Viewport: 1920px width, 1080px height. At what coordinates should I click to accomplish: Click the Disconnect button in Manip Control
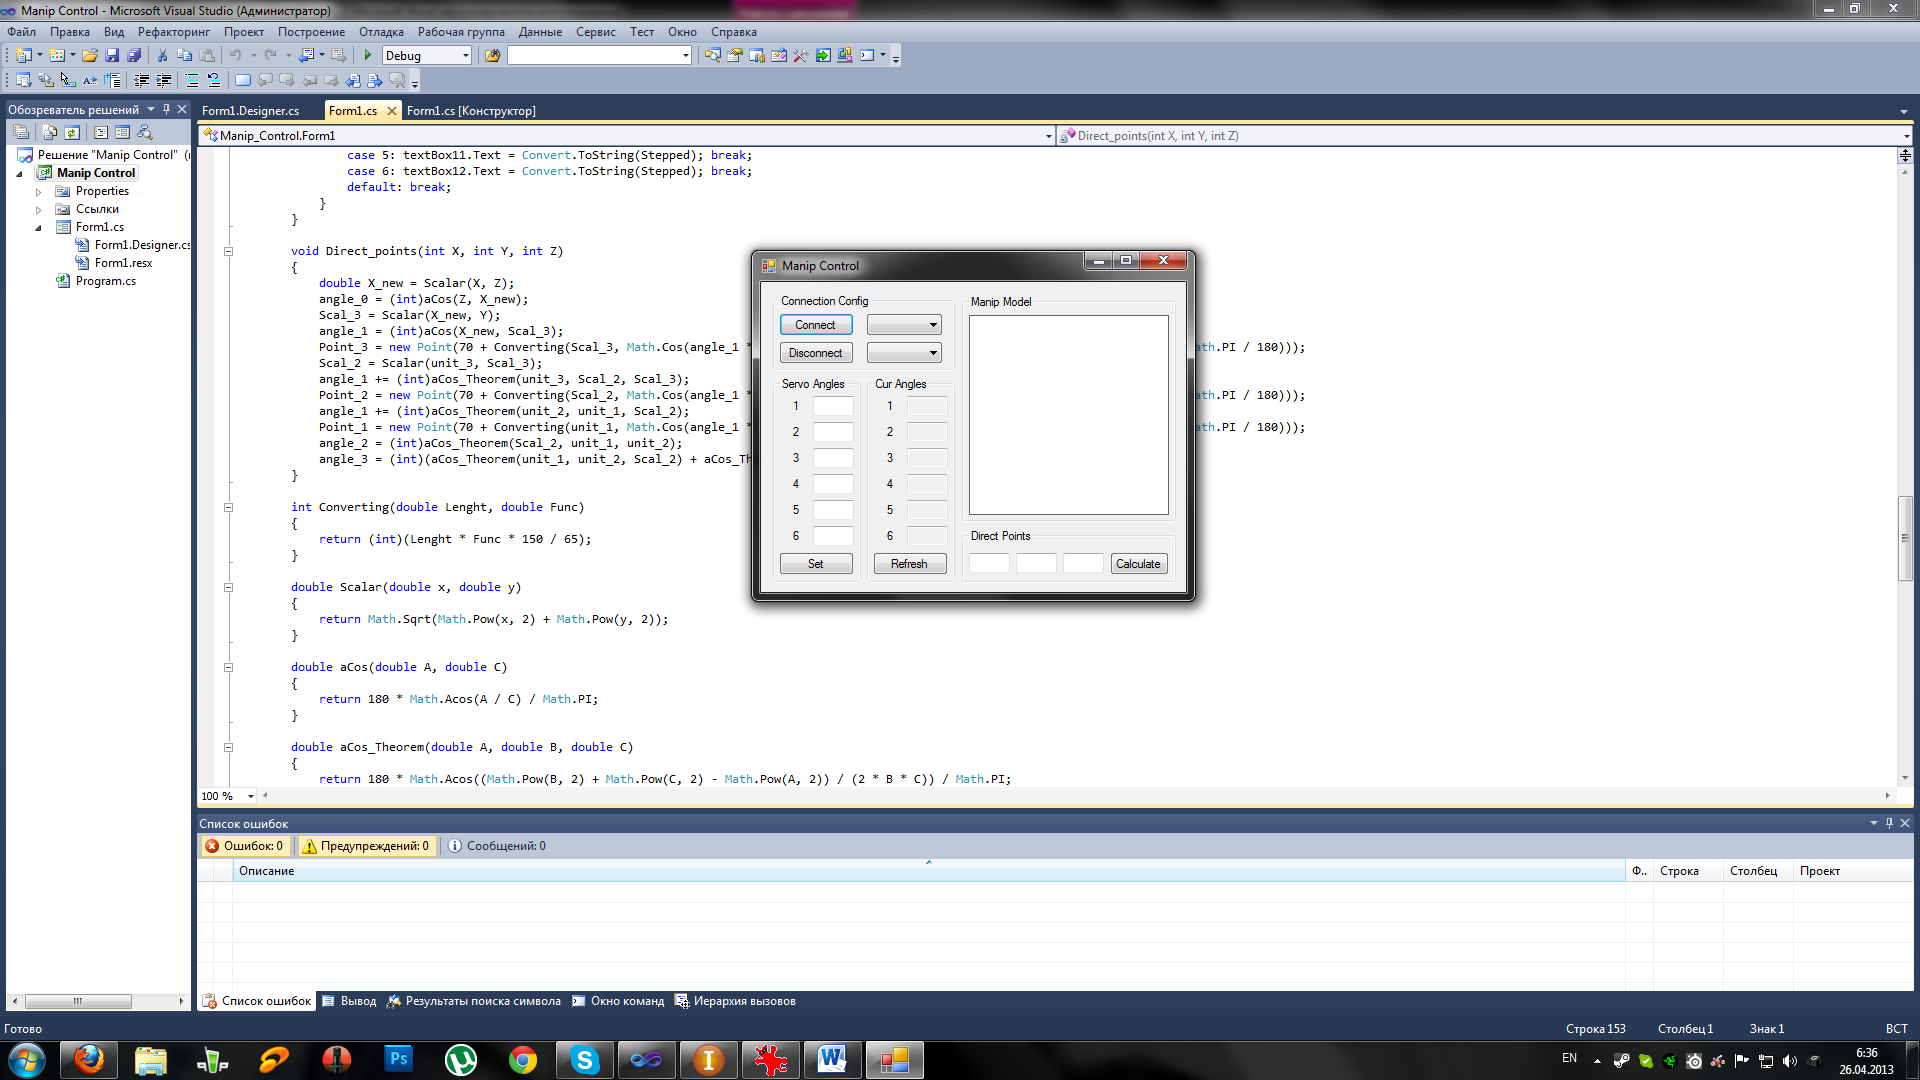pos(816,353)
